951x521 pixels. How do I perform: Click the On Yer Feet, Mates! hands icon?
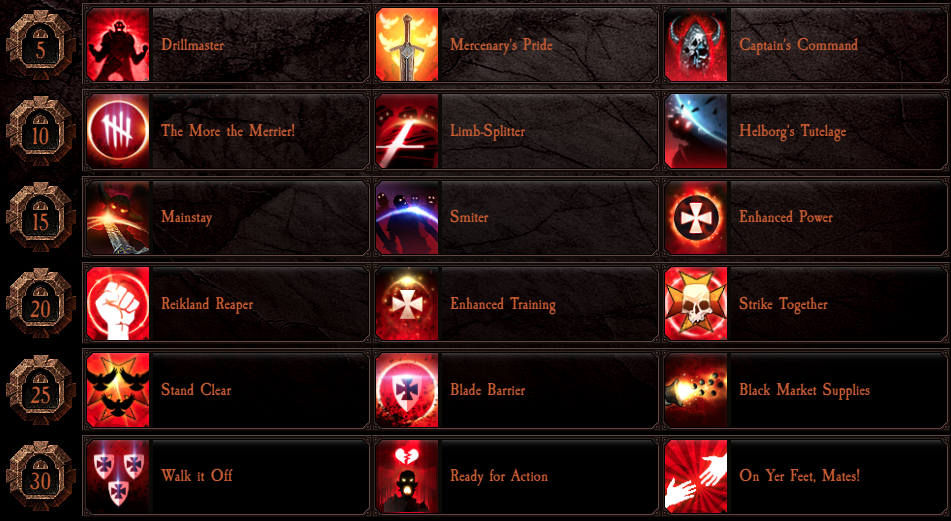(696, 476)
